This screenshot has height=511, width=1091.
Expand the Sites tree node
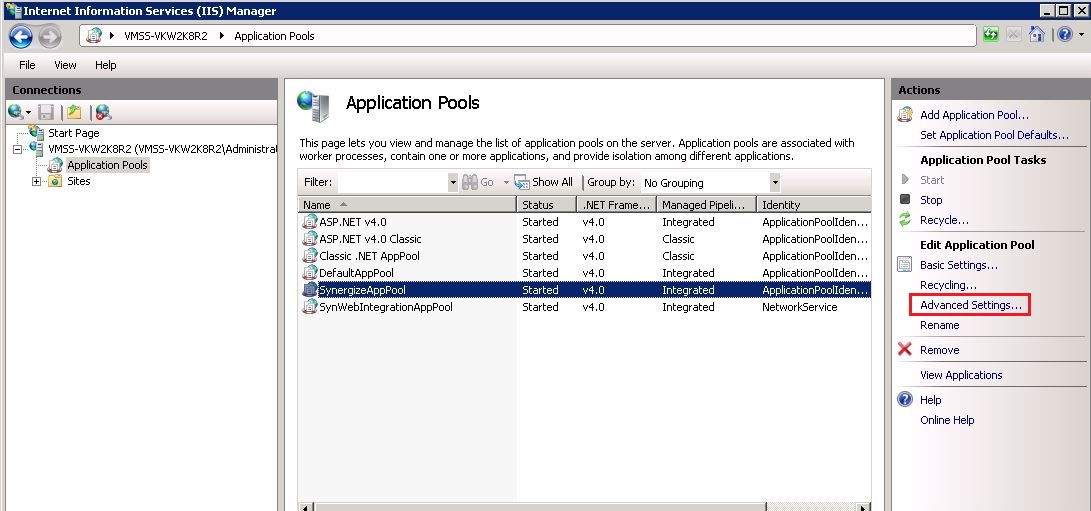35,181
